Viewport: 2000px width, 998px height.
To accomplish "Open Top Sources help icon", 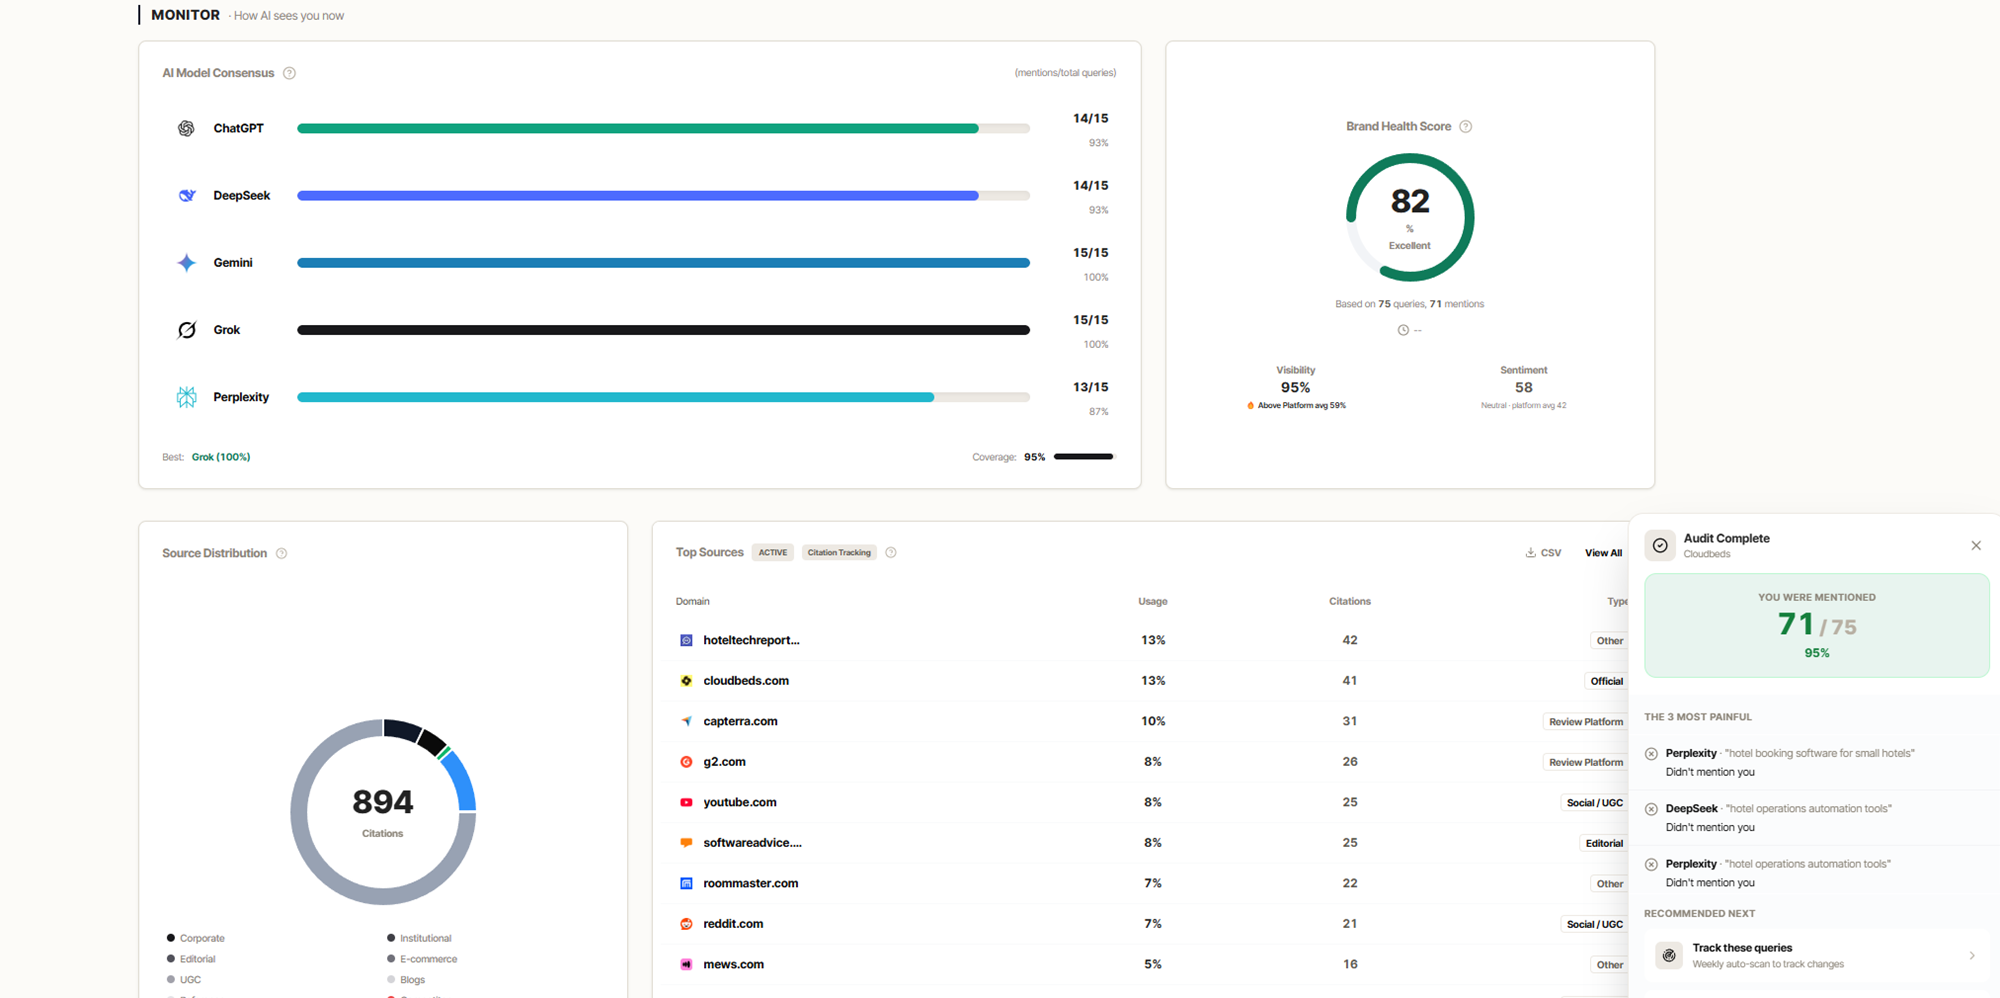I will pos(890,552).
